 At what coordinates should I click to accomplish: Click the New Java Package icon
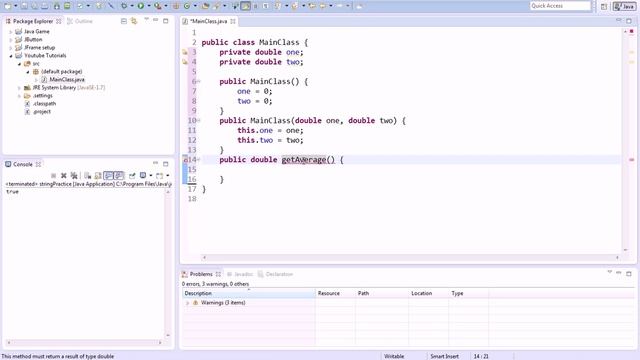(176, 6)
